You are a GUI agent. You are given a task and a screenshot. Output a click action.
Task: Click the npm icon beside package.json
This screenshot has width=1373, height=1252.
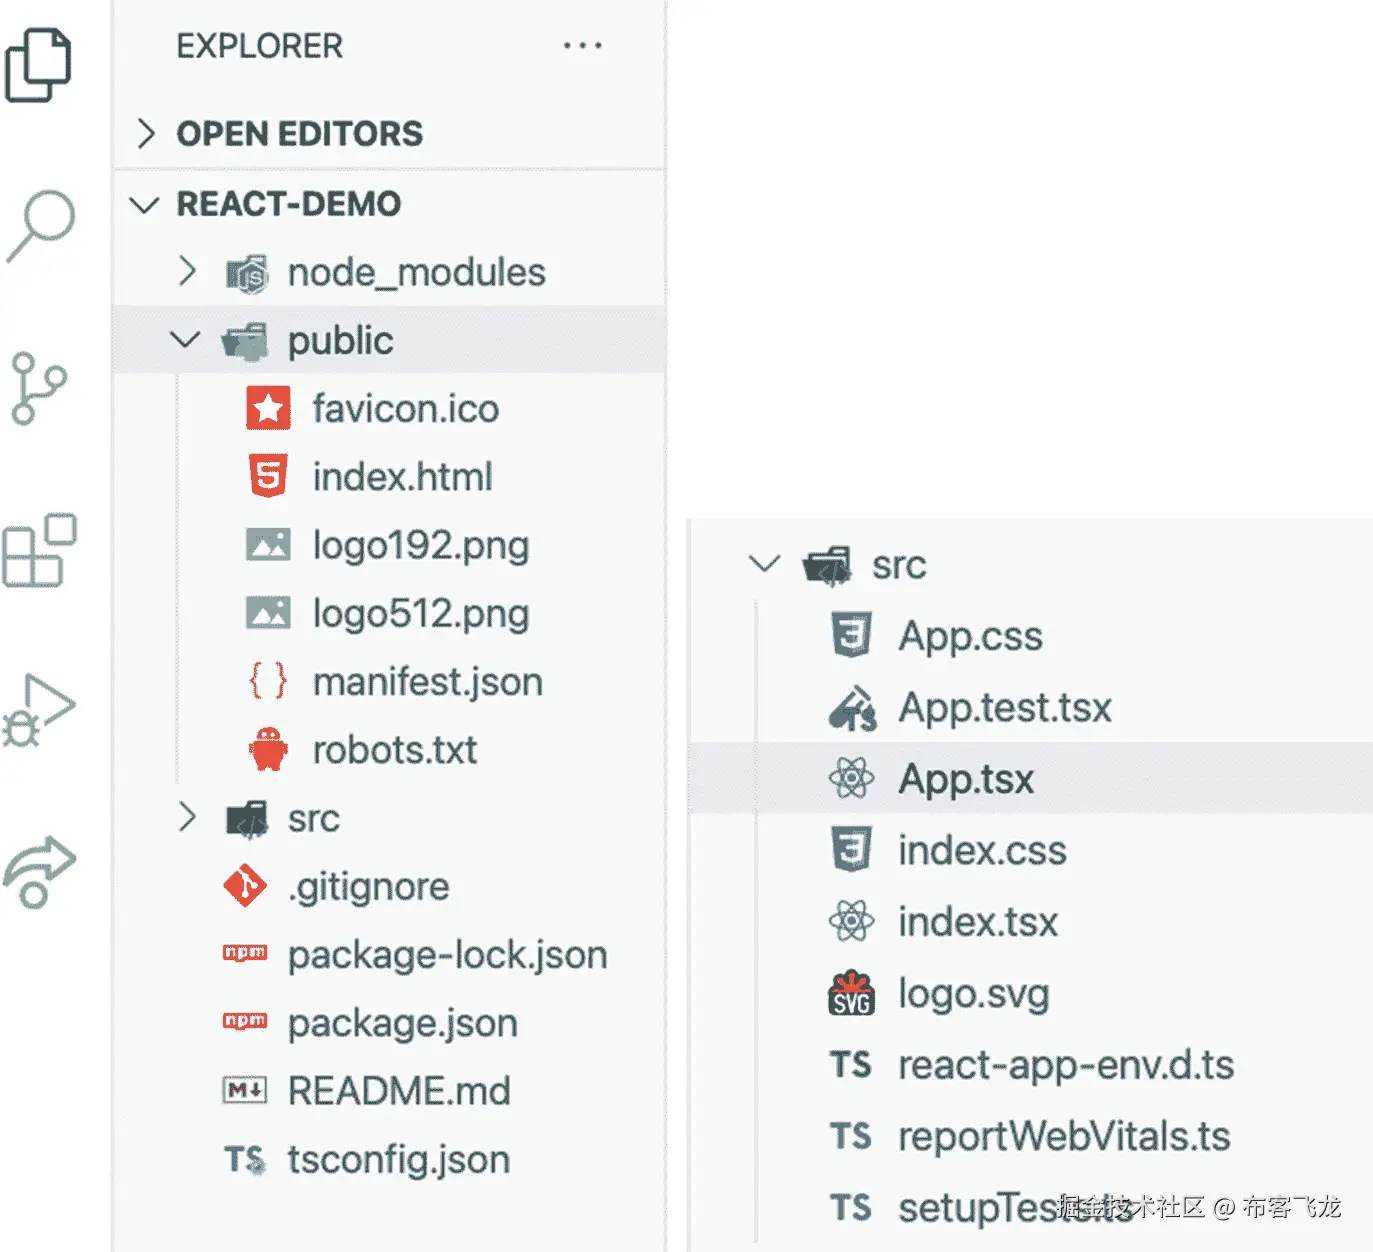pos(245,1021)
